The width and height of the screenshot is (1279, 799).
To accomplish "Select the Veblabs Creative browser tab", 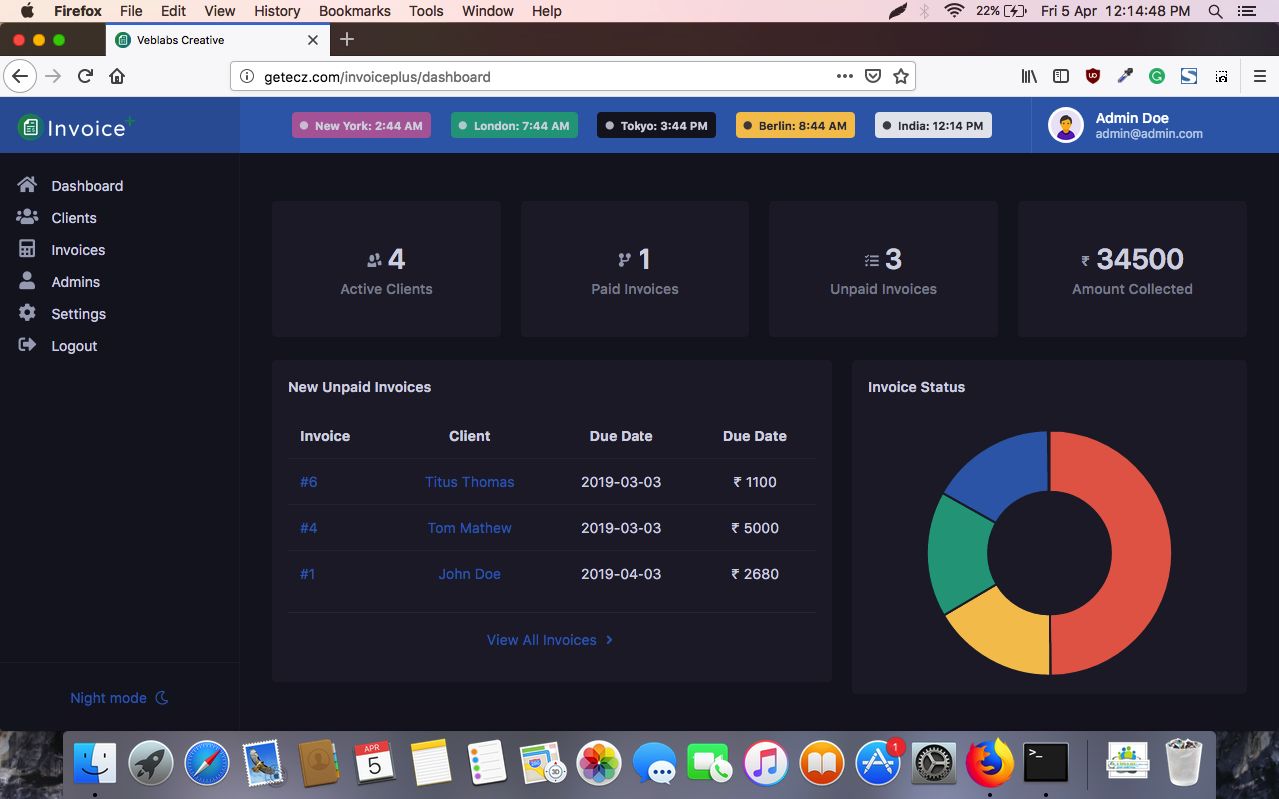I will click(x=200, y=40).
